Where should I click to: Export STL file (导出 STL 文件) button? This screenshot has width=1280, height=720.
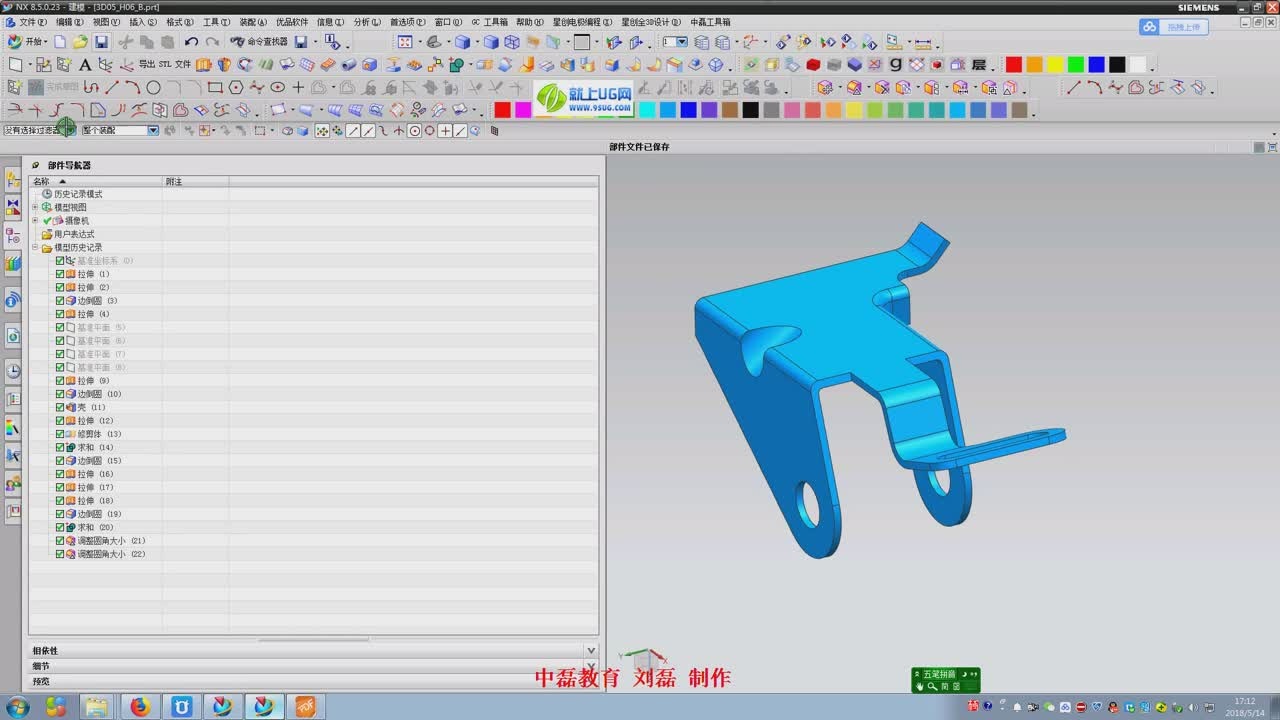164,64
